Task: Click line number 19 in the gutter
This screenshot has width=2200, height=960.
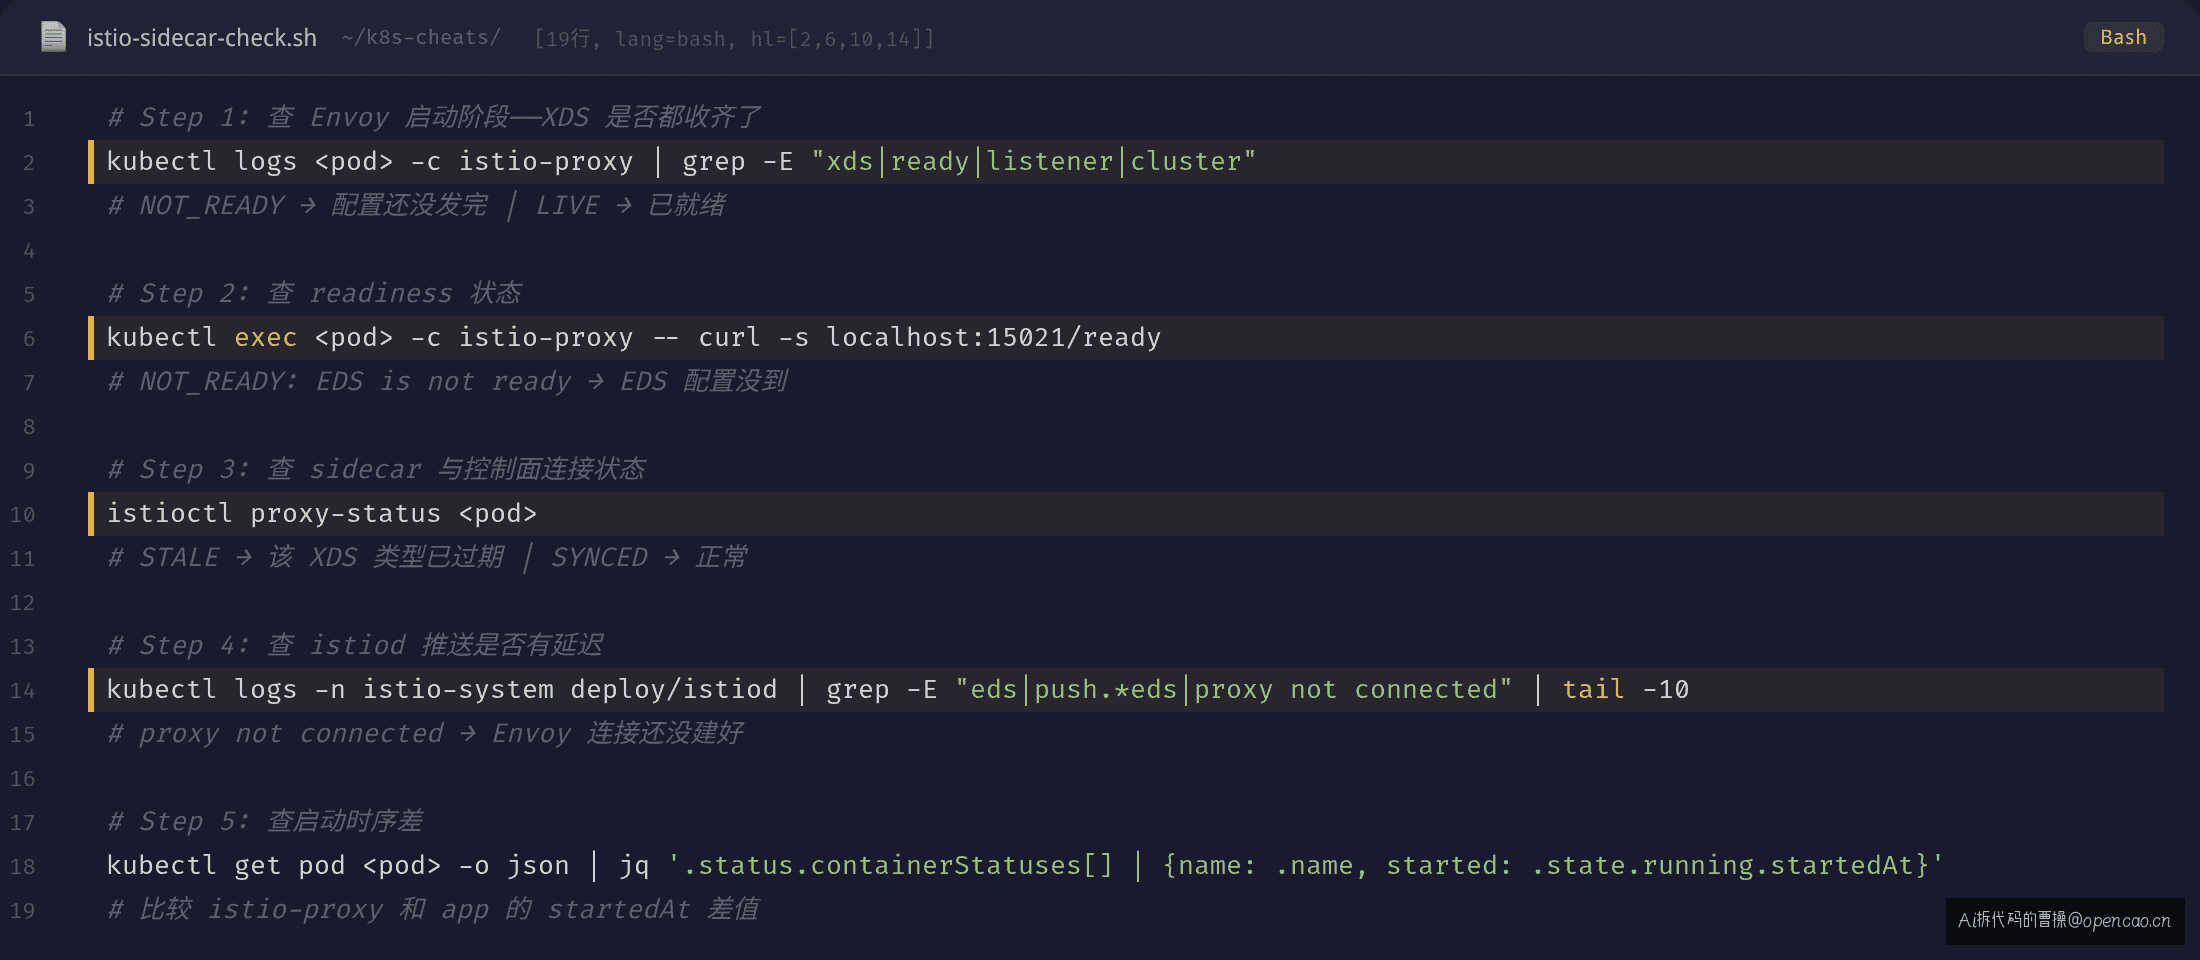Action: pos(23,911)
